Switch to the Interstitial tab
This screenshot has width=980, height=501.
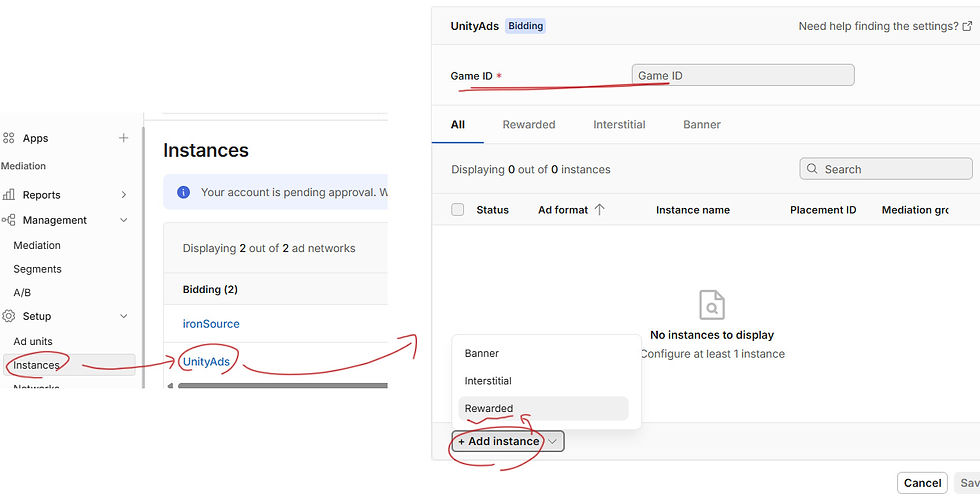[x=619, y=124]
